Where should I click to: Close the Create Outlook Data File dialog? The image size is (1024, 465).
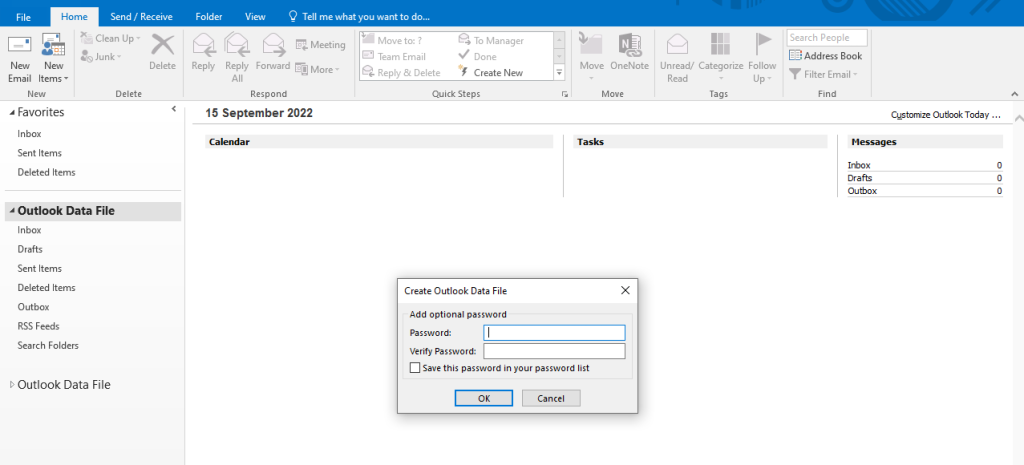[x=625, y=291]
